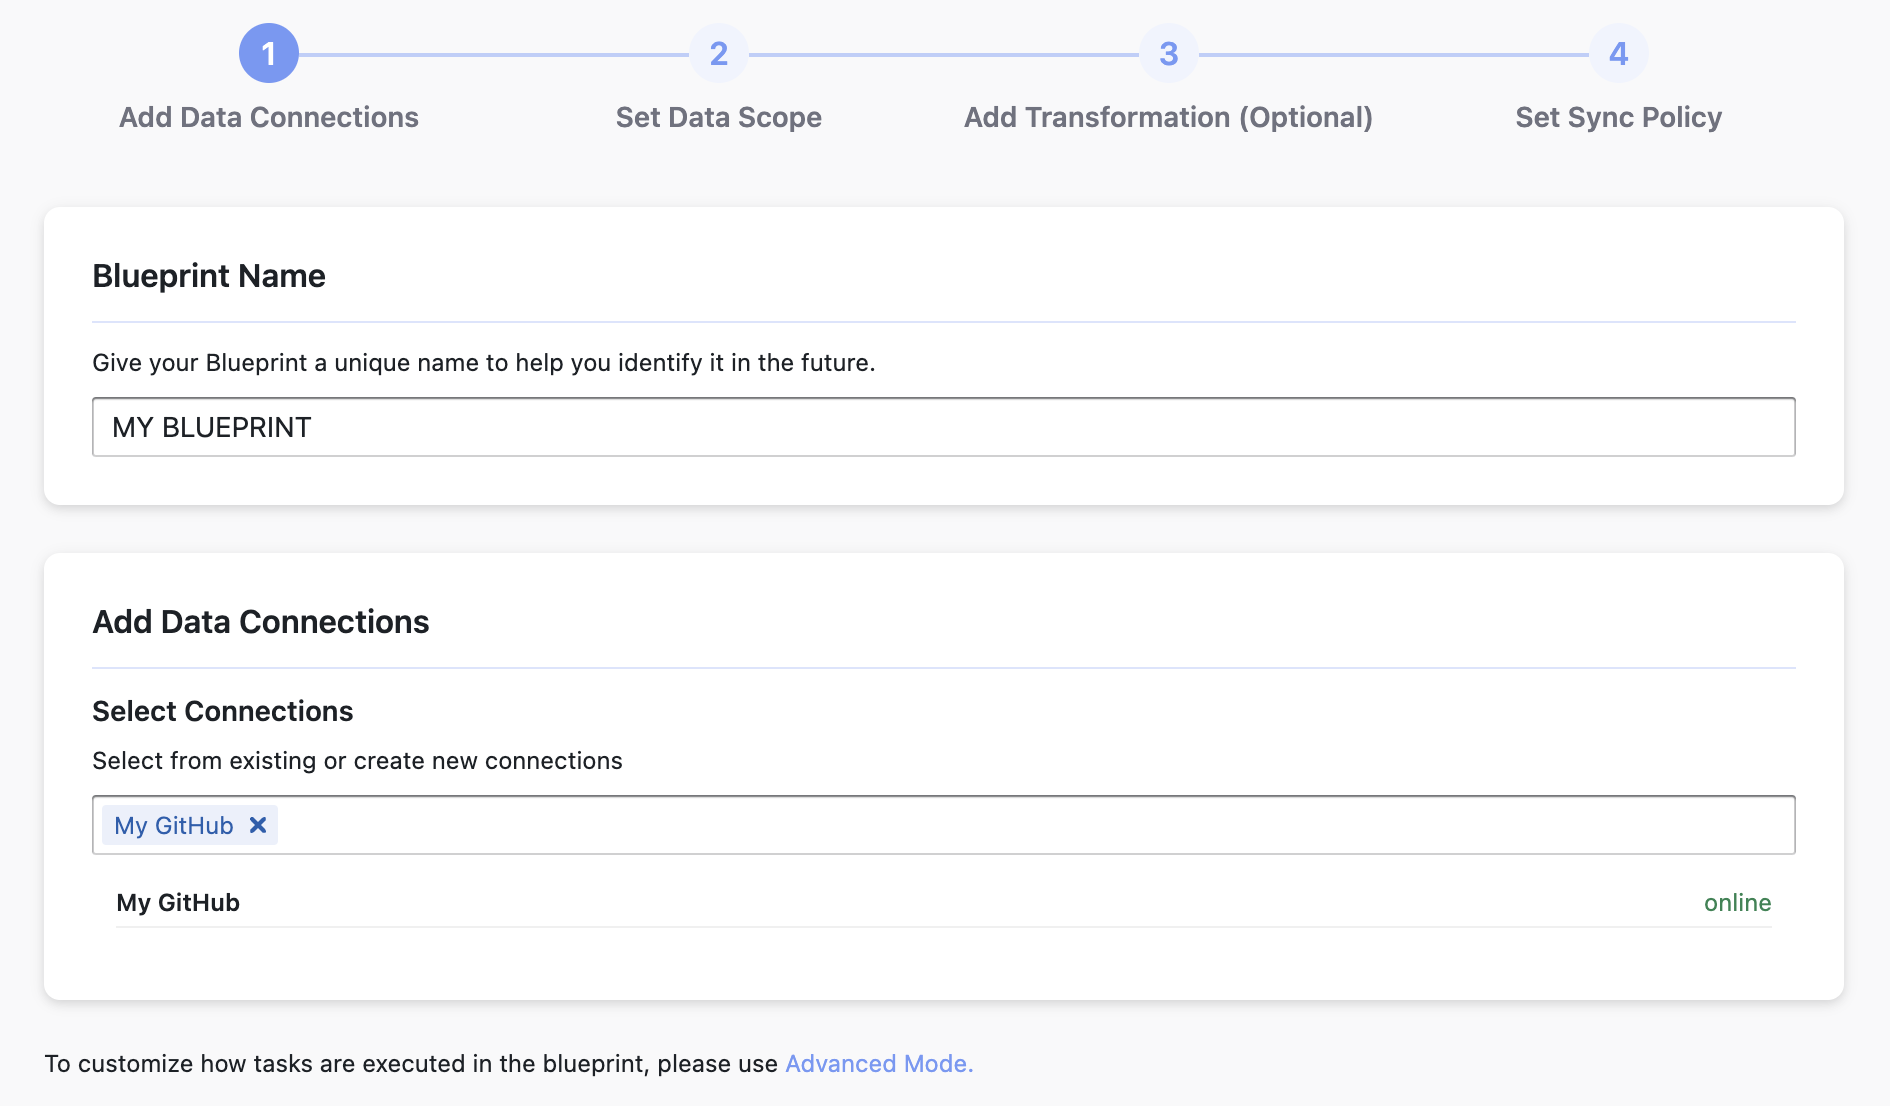
Task: Remove the My GitHub connection tag
Action: click(258, 825)
